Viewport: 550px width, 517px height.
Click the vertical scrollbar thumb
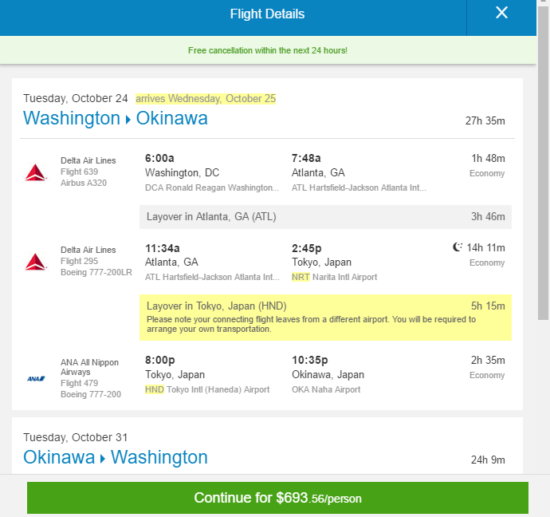(x=543, y=163)
